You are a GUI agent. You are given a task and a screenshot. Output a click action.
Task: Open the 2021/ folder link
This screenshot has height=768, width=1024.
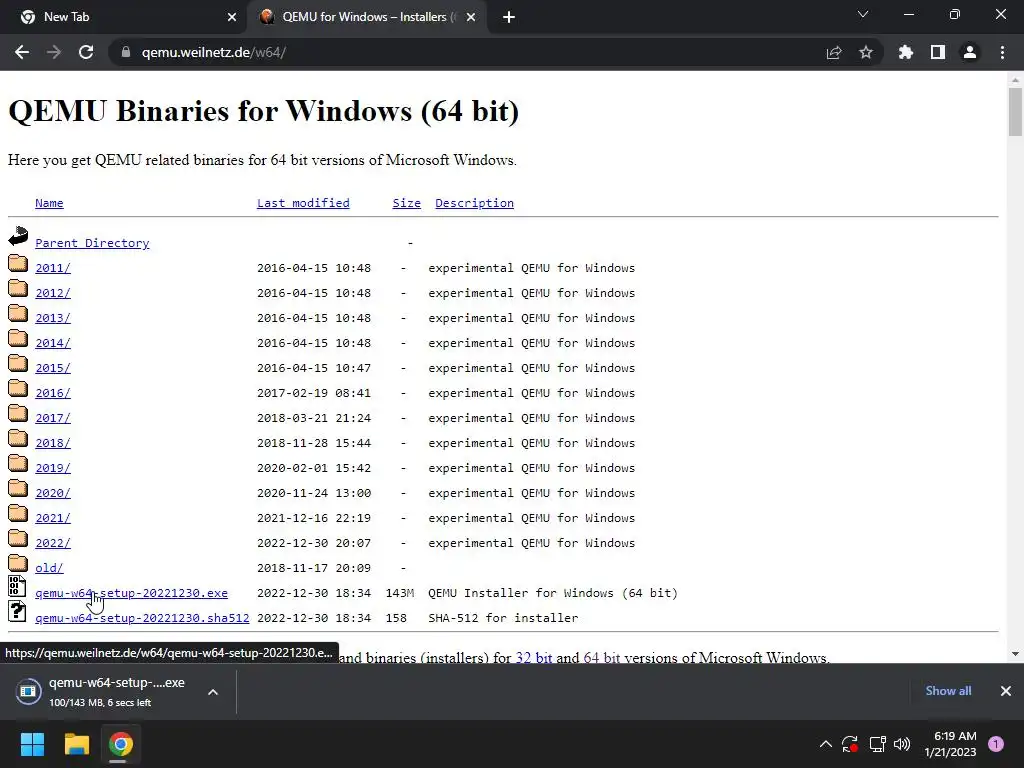pyautogui.click(x=53, y=518)
